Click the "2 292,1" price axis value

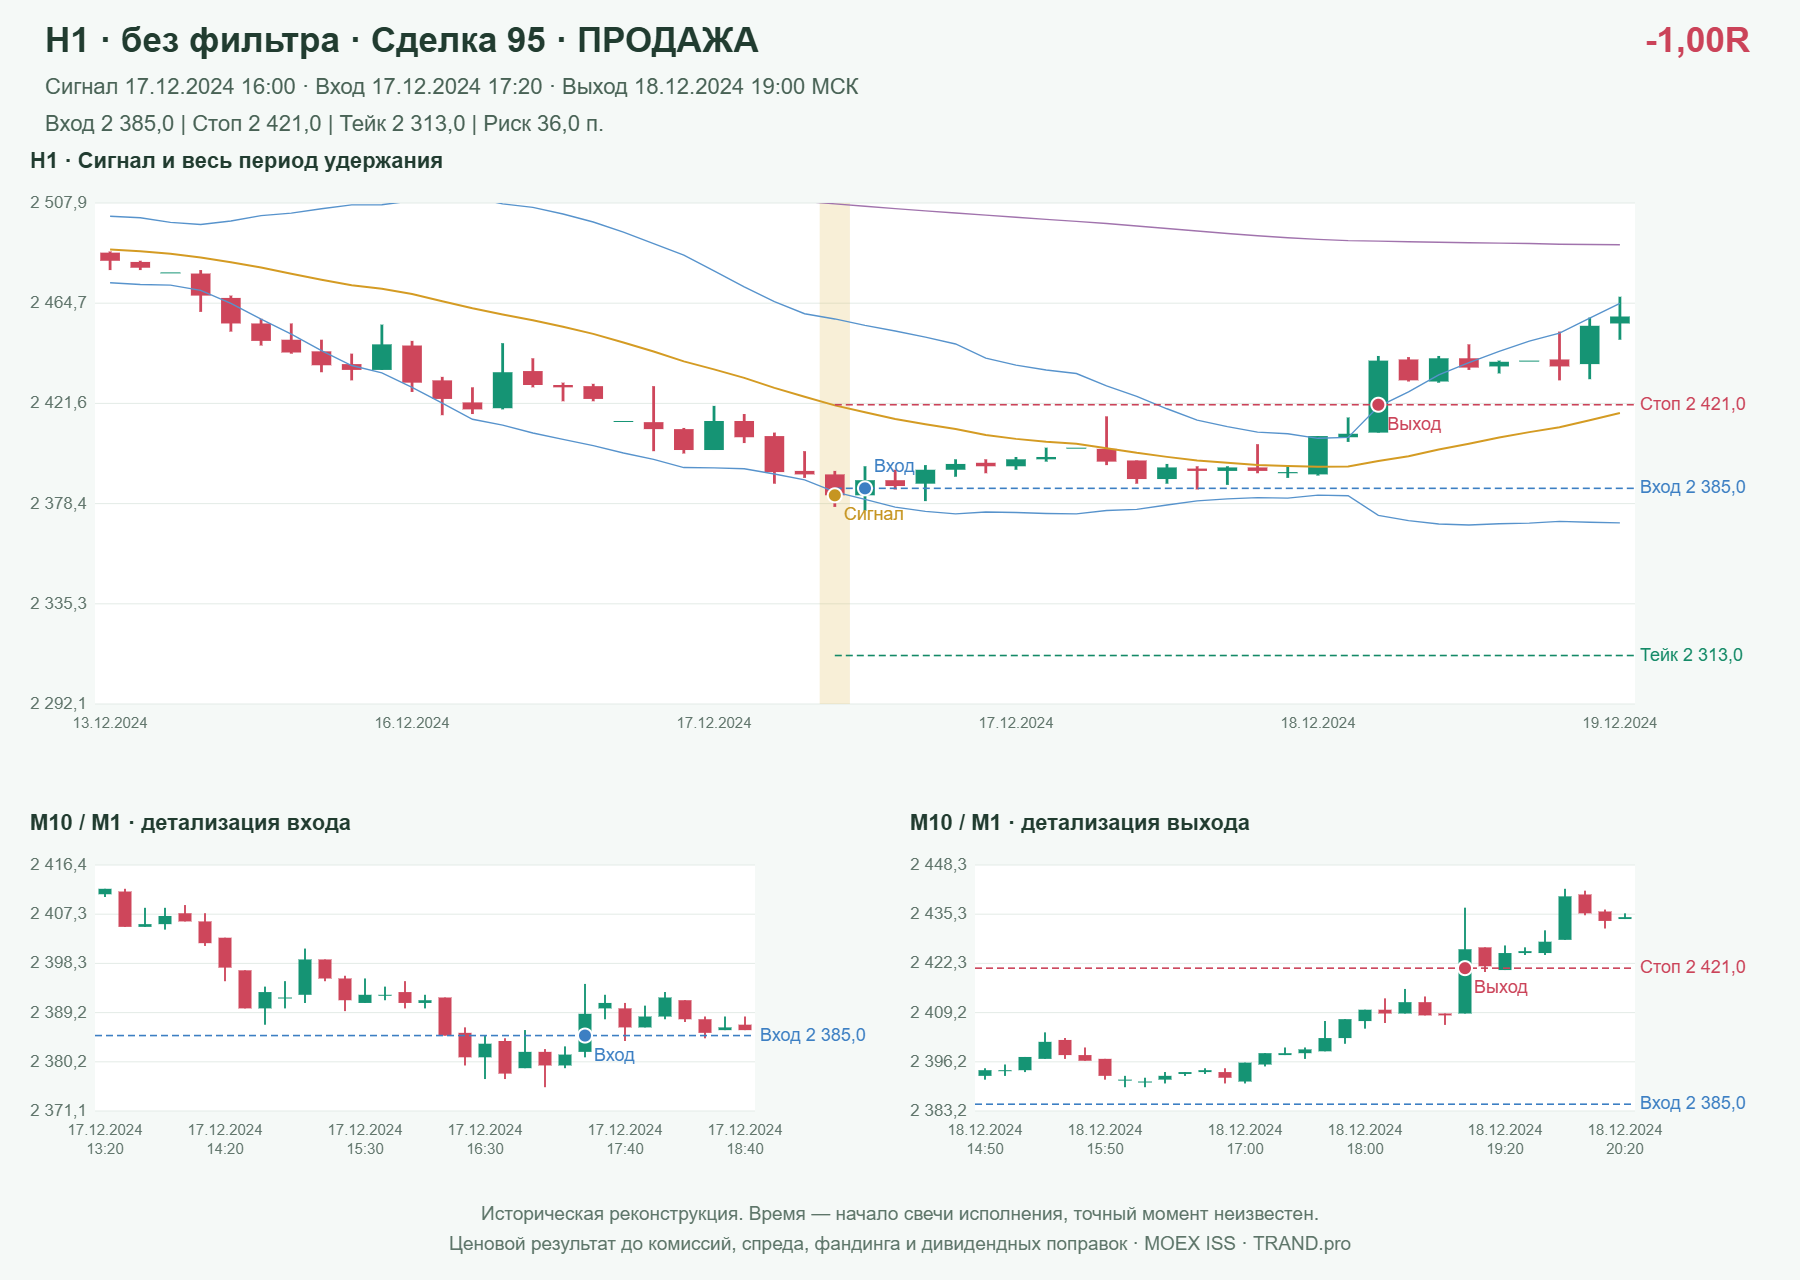pos(58,703)
